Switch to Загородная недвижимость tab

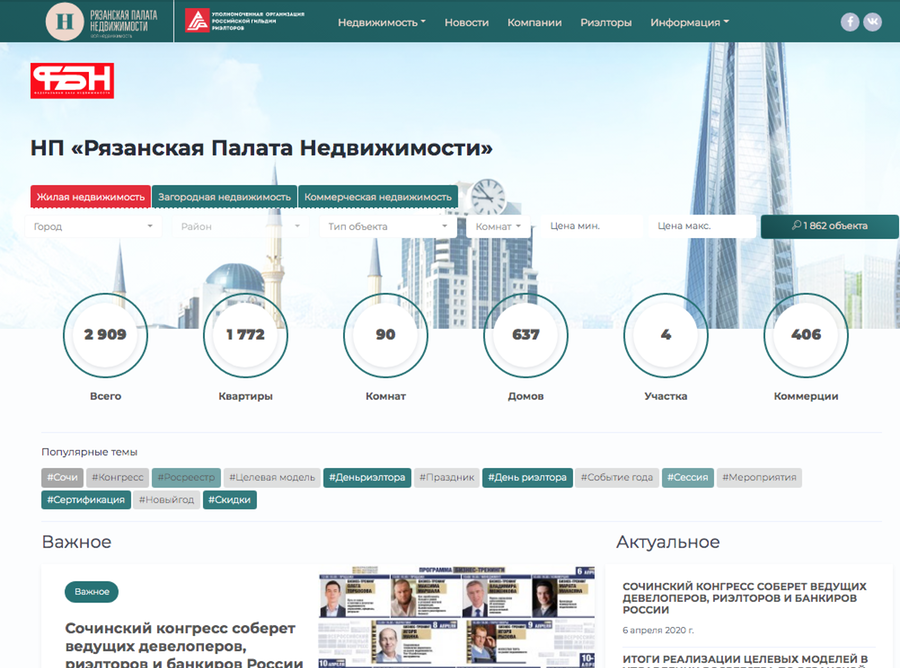pos(224,197)
